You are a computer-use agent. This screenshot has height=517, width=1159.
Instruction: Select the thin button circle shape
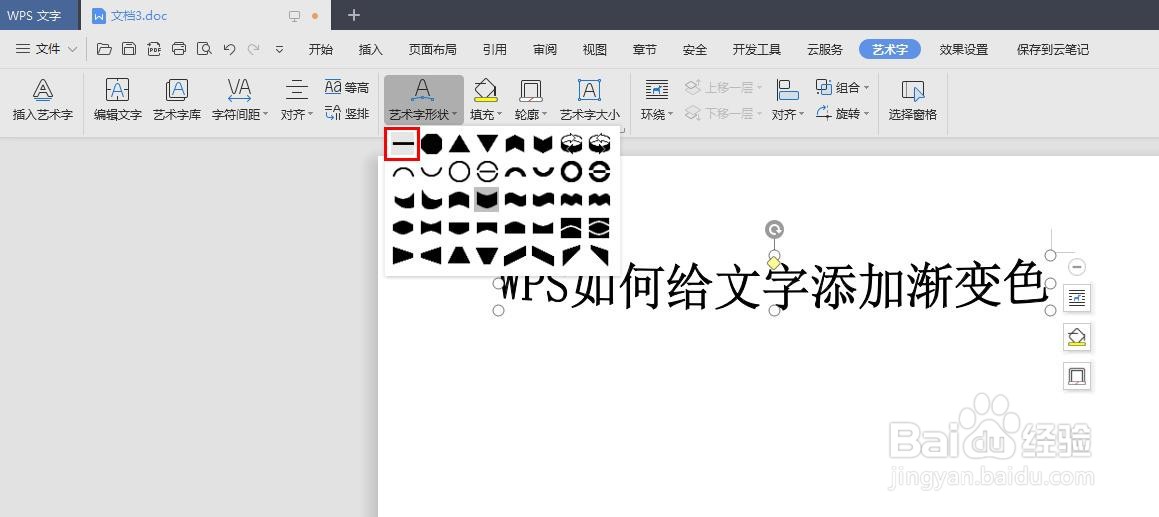tap(487, 172)
